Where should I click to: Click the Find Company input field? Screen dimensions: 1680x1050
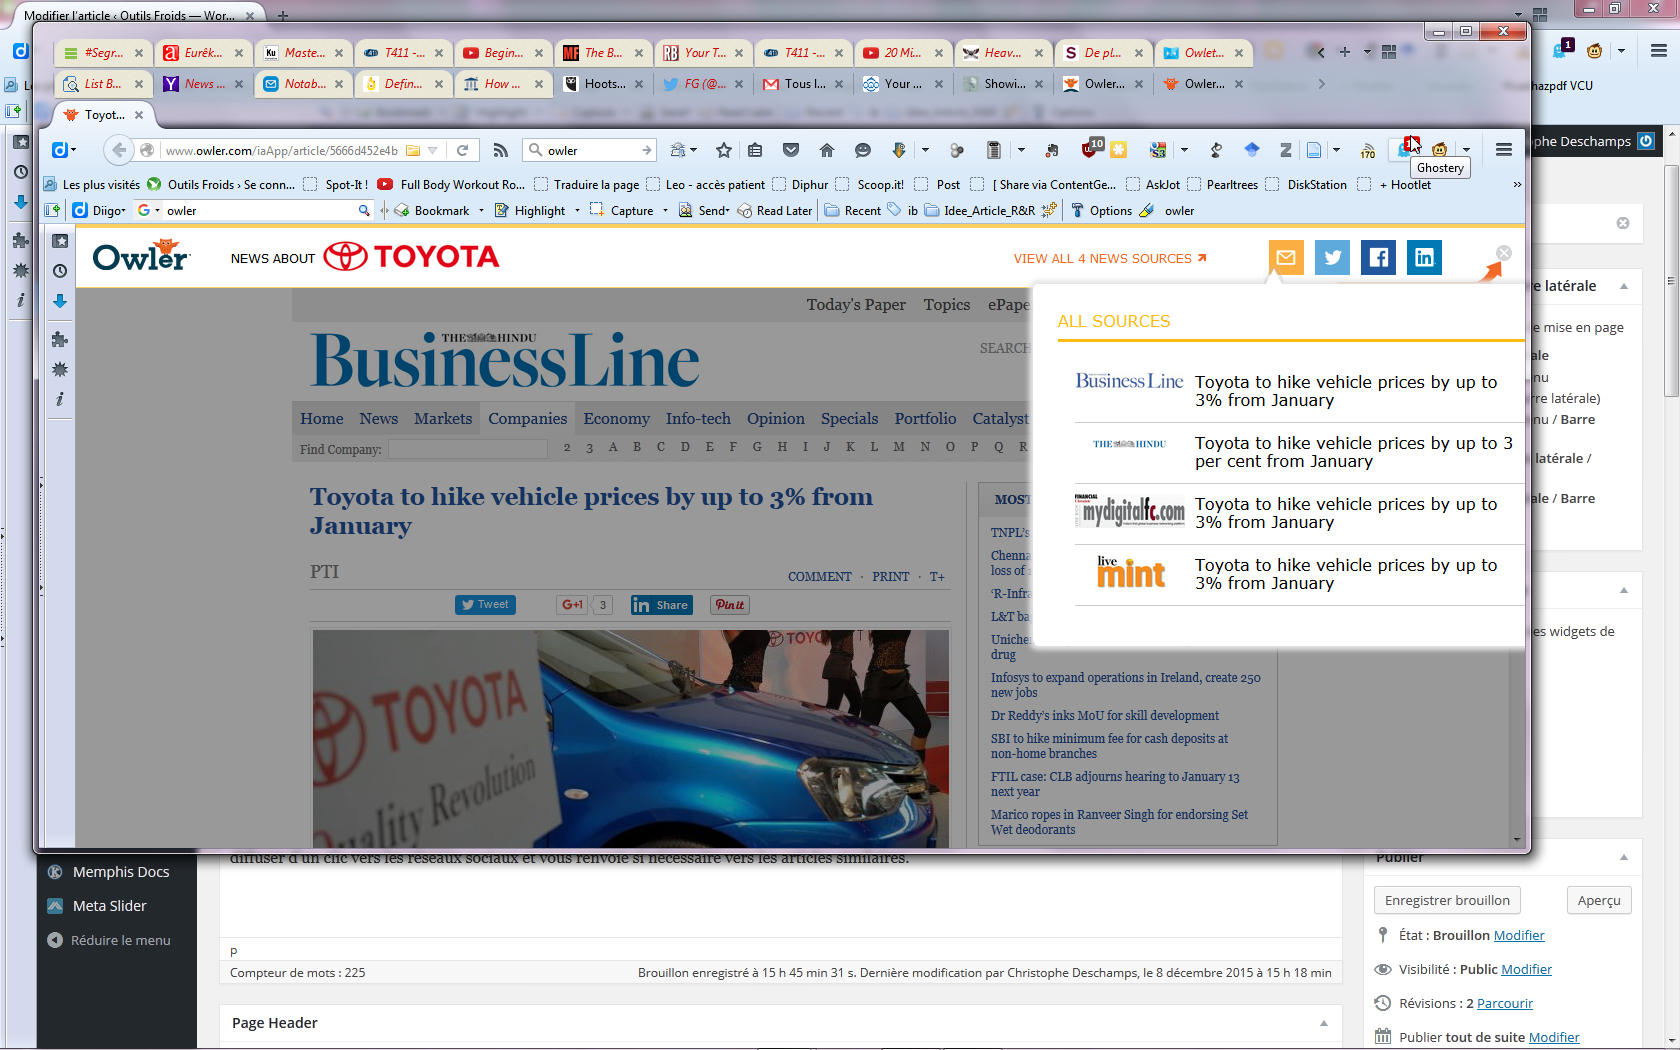[467, 449]
